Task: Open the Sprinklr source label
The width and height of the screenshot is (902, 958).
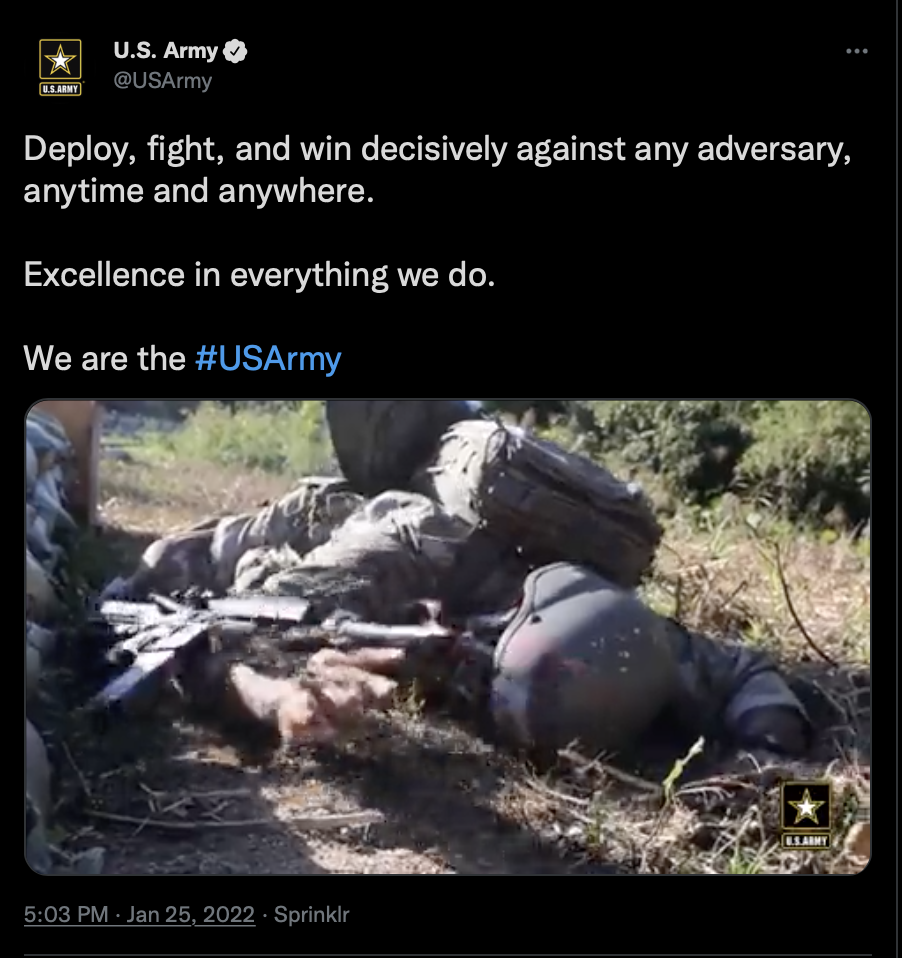Action: 312,915
